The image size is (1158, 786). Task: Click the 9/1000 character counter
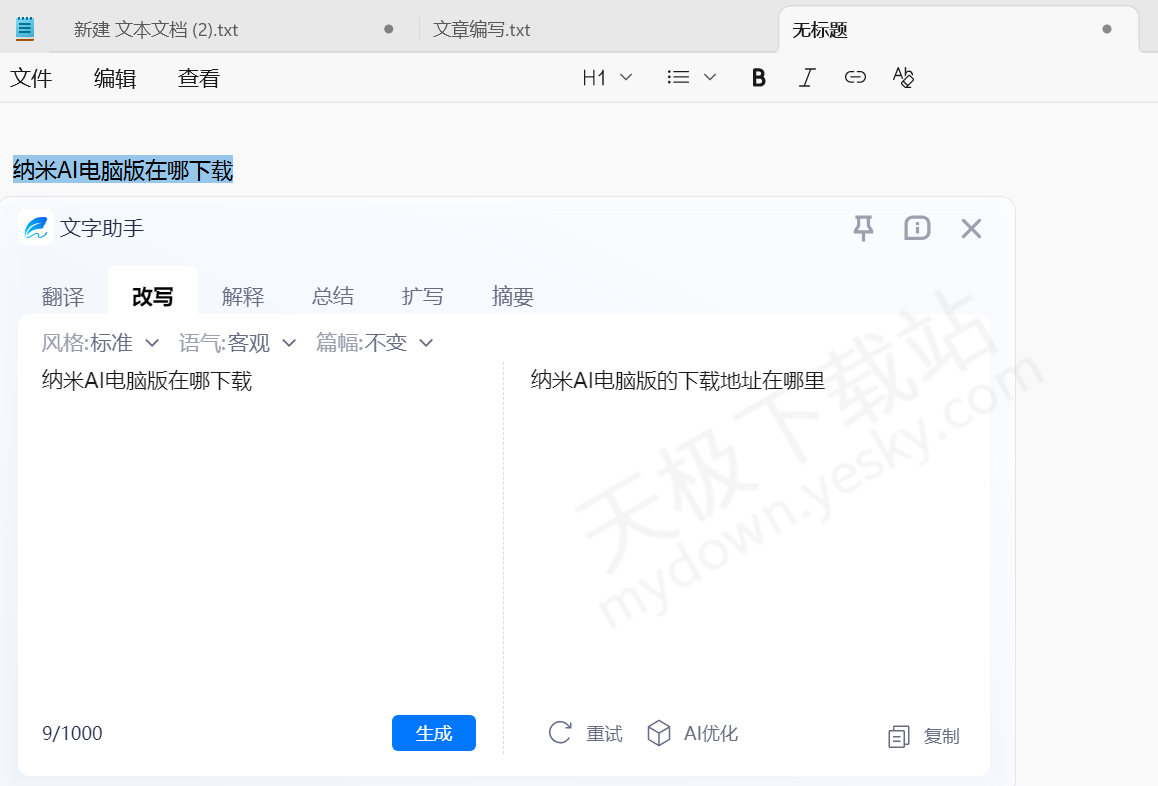(72, 733)
